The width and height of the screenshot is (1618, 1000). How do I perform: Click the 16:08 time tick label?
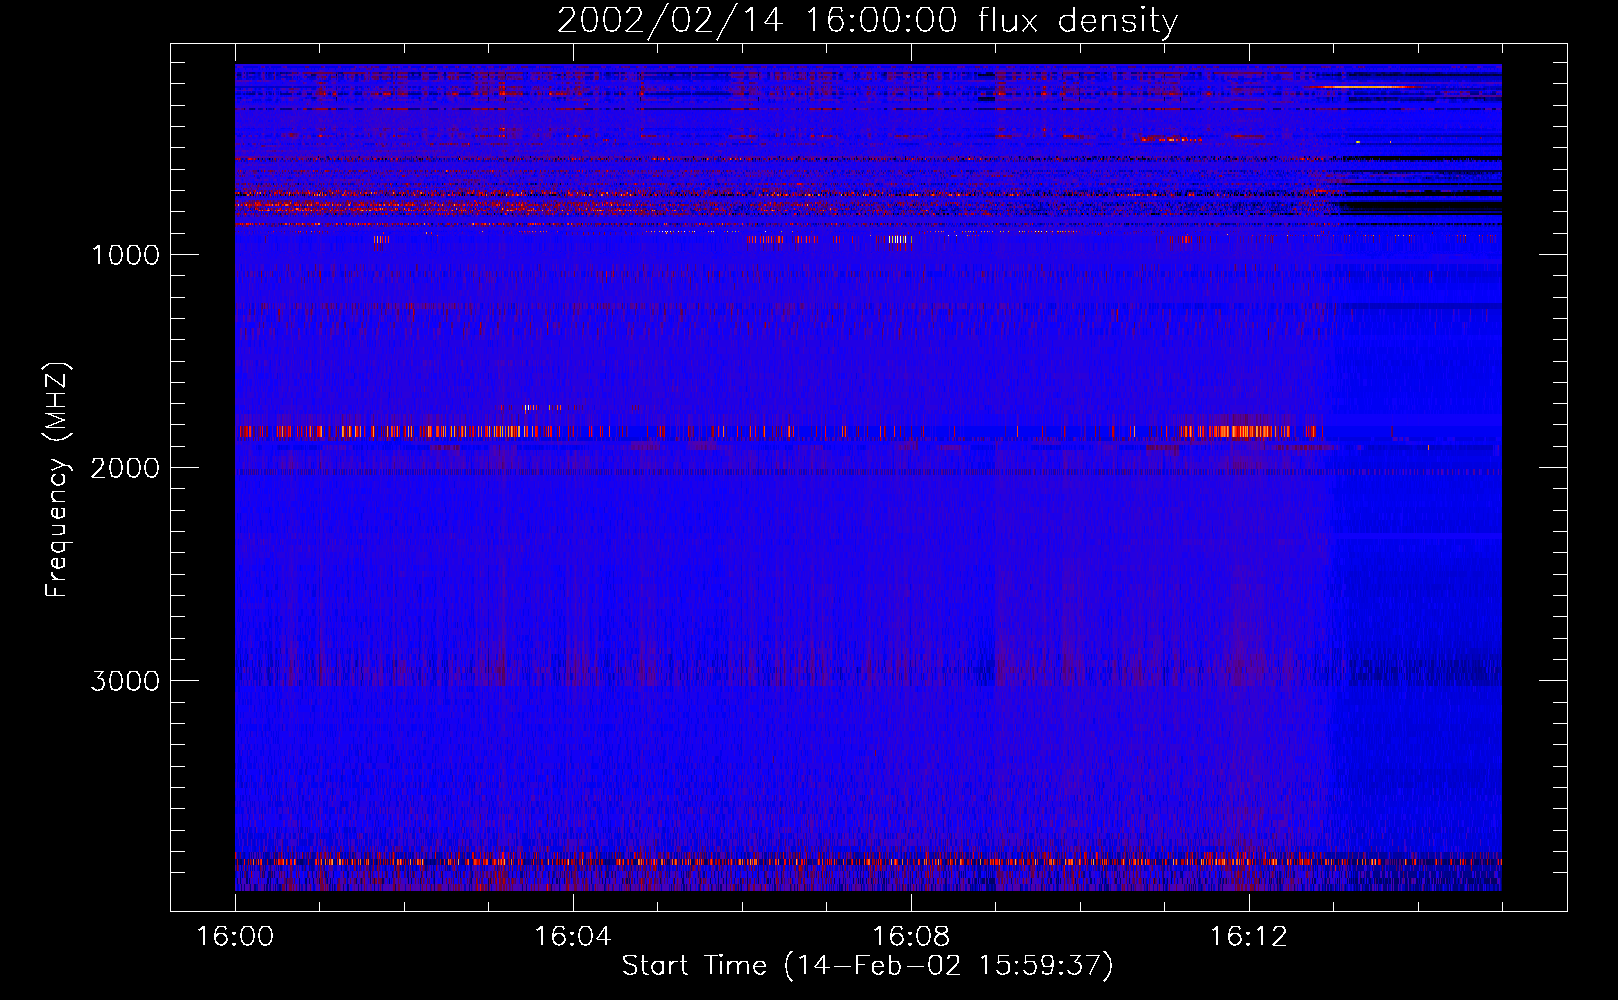911,937
